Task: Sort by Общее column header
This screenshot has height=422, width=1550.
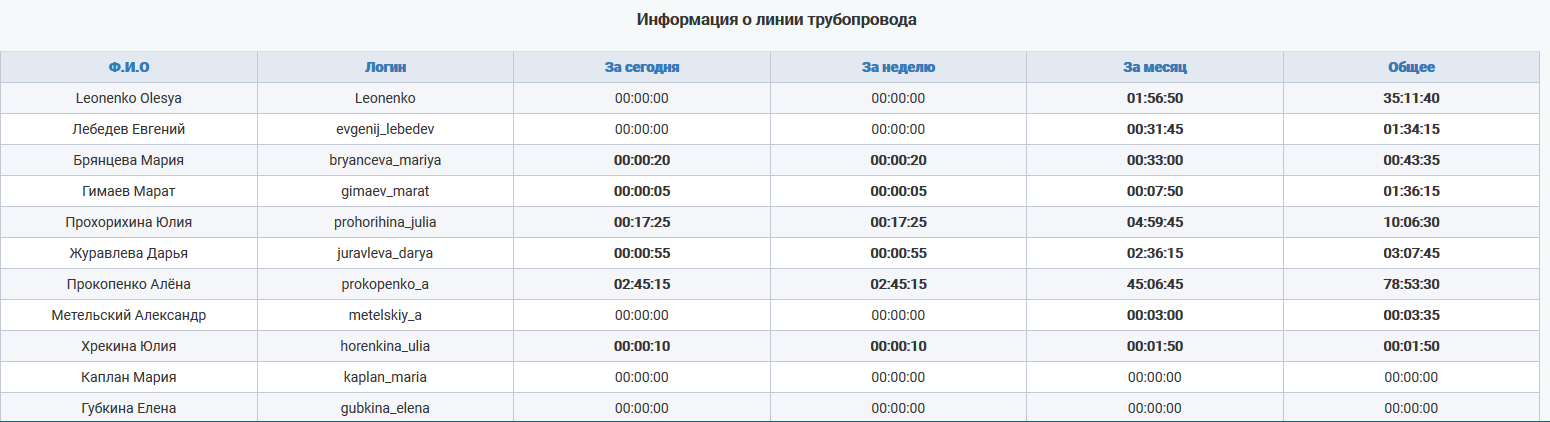Action: (1411, 67)
